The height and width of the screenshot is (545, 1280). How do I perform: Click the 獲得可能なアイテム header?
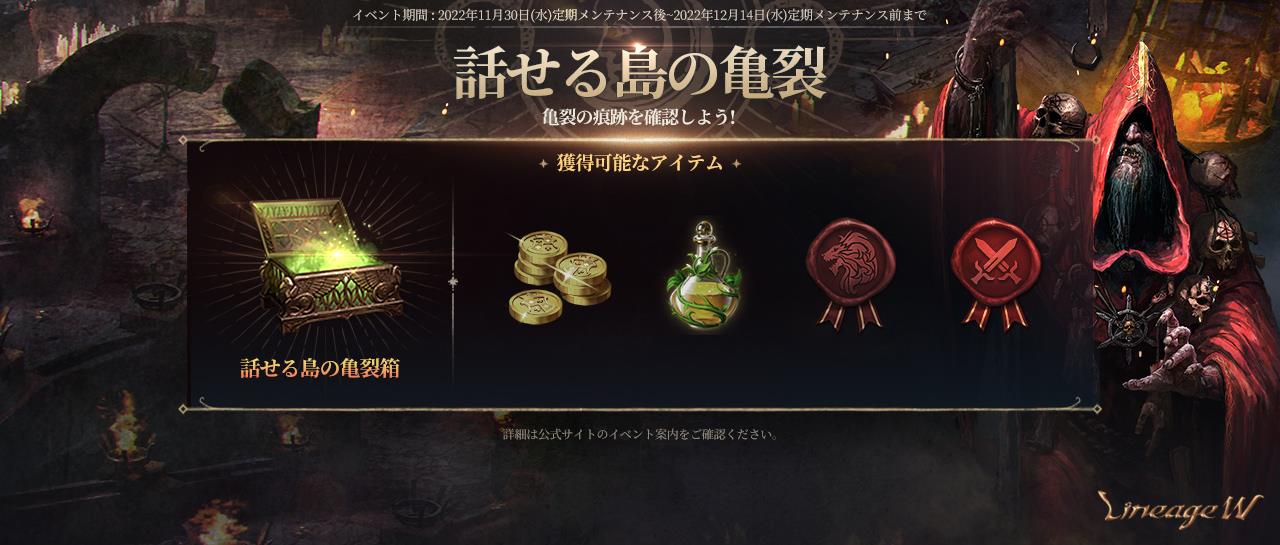click(x=640, y=164)
